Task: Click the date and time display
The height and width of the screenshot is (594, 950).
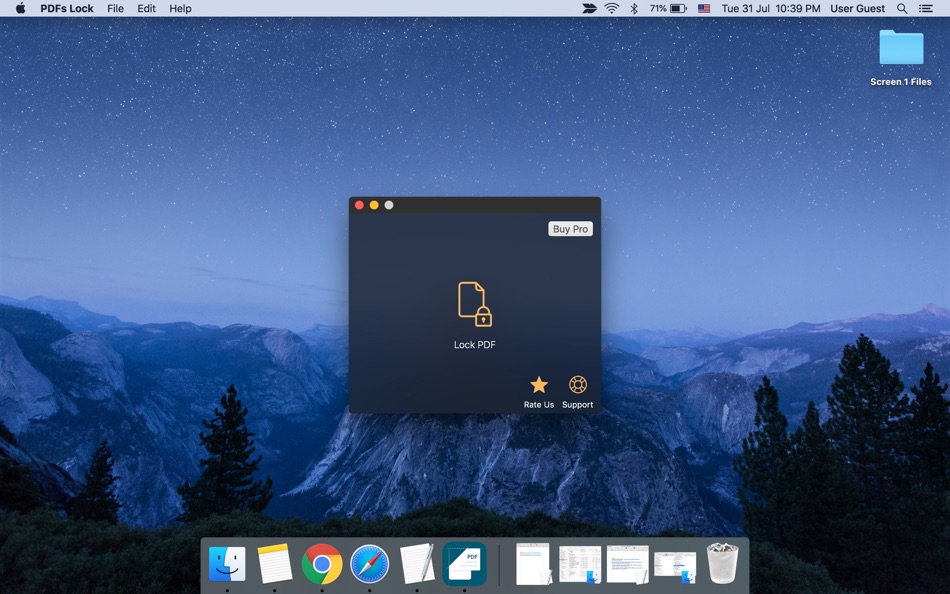Action: pos(771,8)
